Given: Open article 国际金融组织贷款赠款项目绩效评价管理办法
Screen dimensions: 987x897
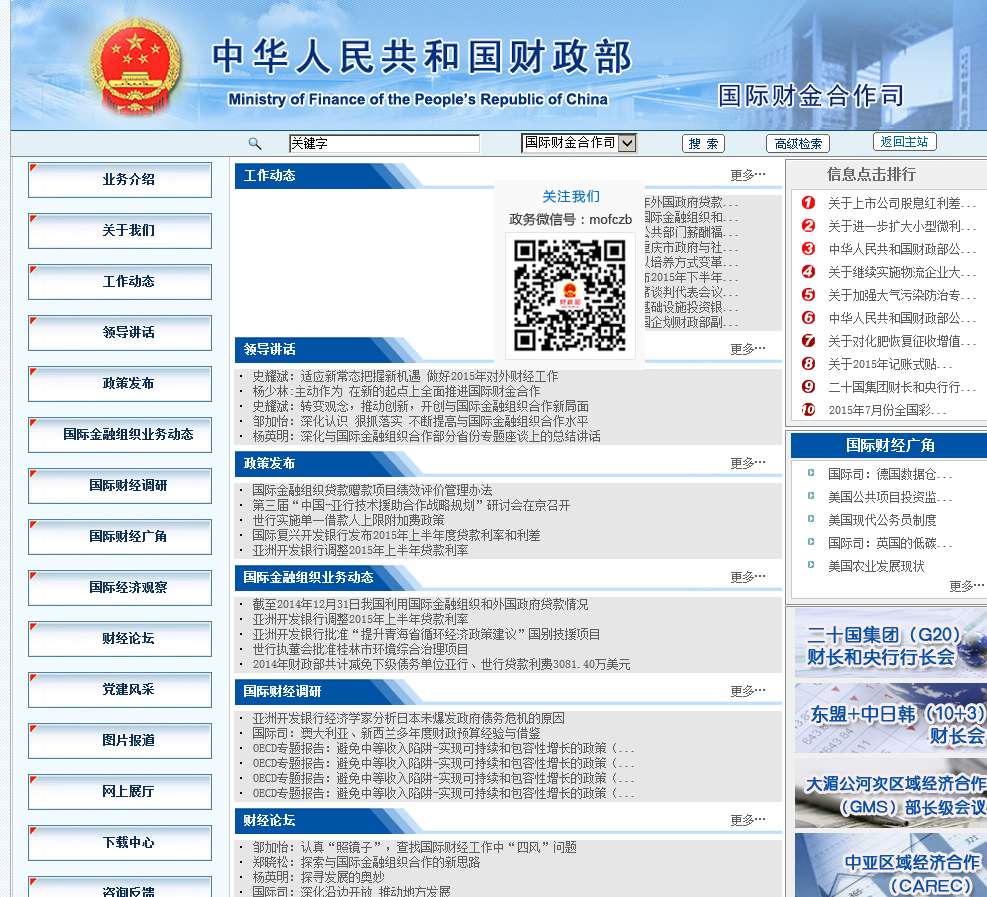Looking at the screenshot, I should coord(372,490).
